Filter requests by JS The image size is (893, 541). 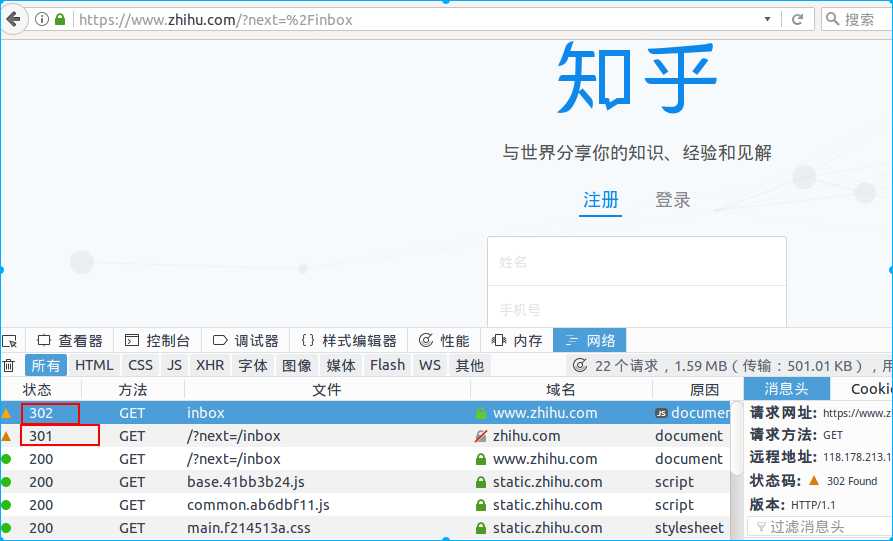click(174, 366)
